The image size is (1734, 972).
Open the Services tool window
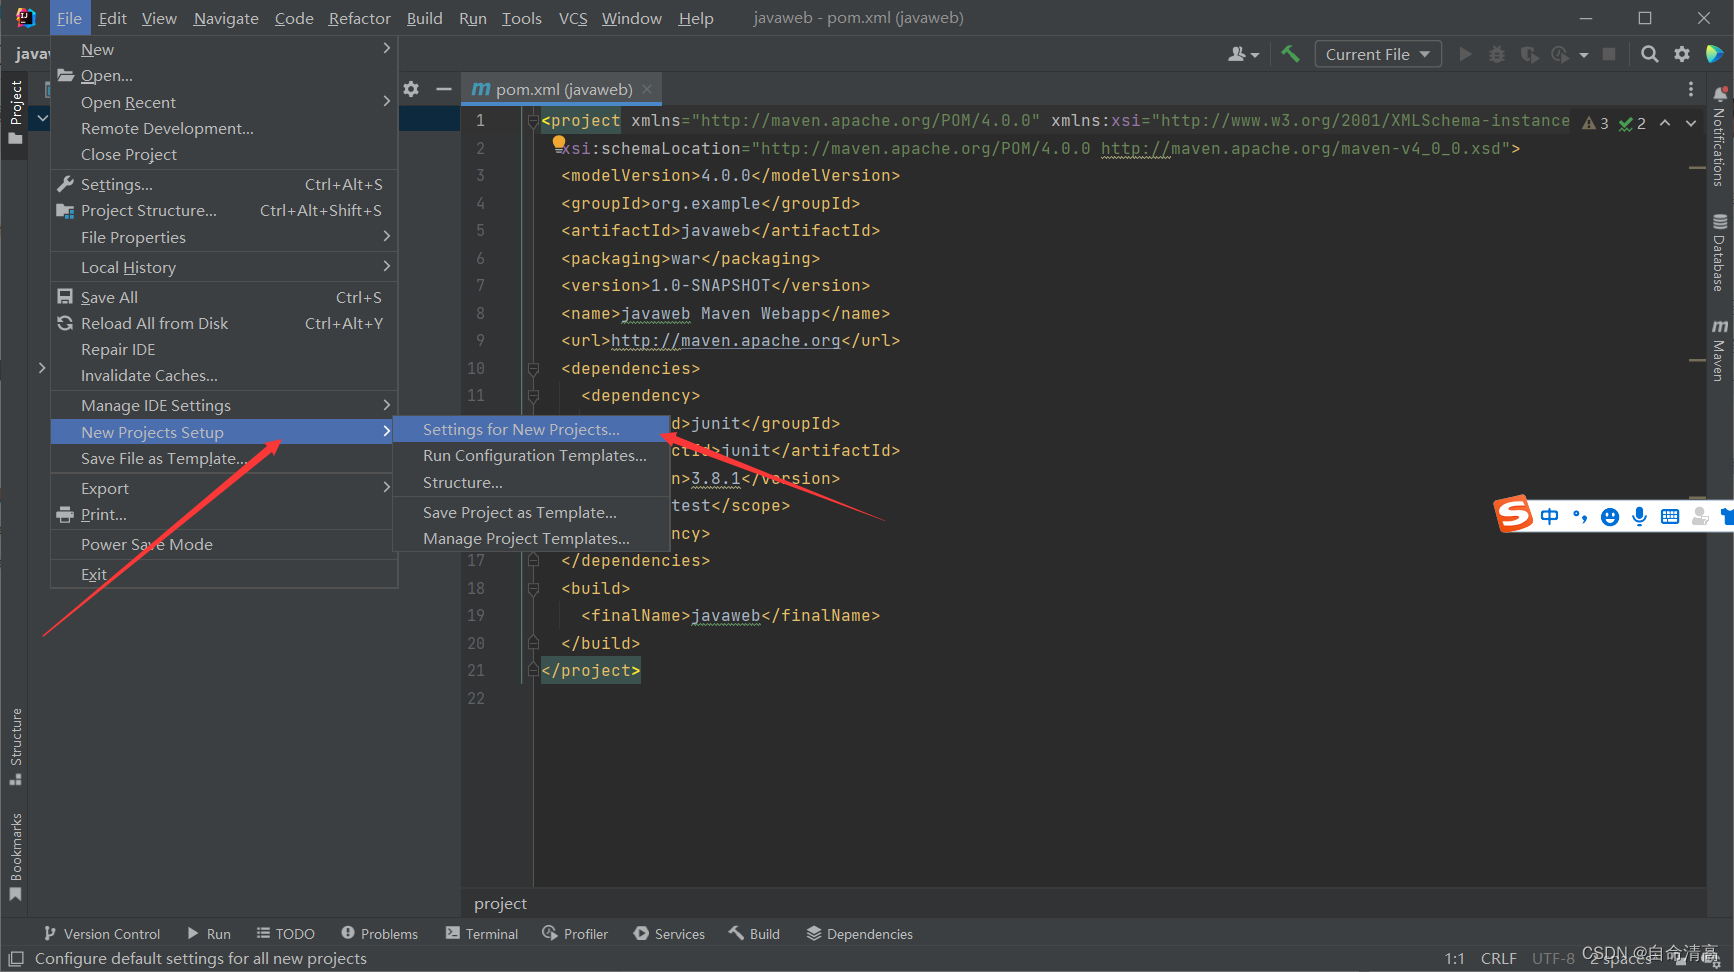tap(669, 933)
